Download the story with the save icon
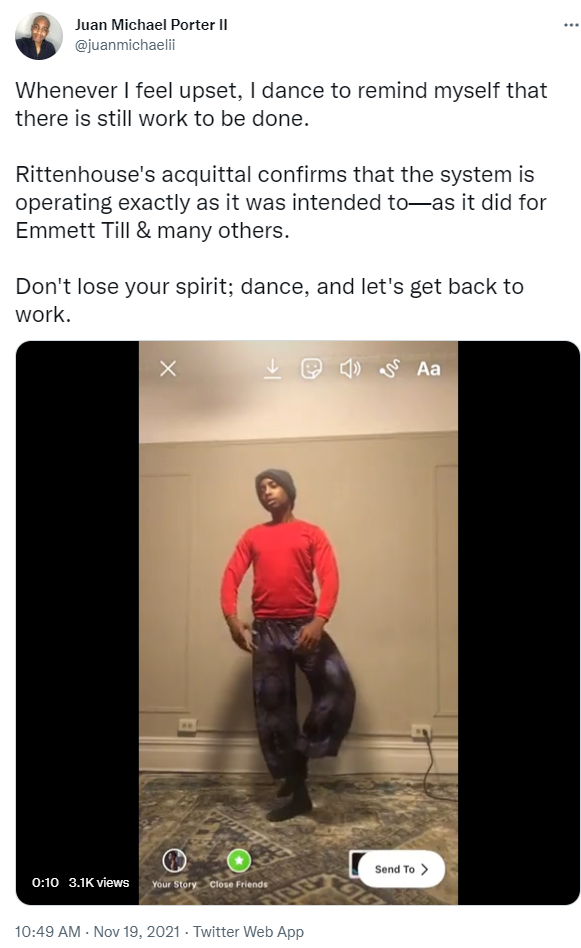This screenshot has height=948, width=581. coord(273,368)
